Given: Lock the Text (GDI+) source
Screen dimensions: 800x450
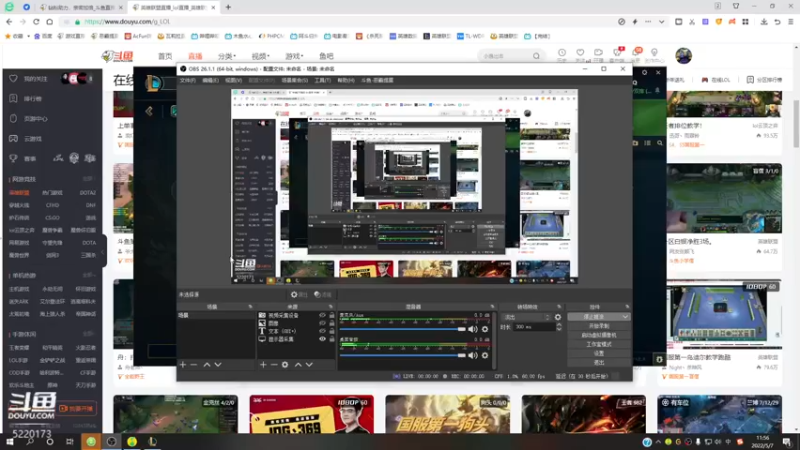Looking at the screenshot, I should click(x=332, y=331).
